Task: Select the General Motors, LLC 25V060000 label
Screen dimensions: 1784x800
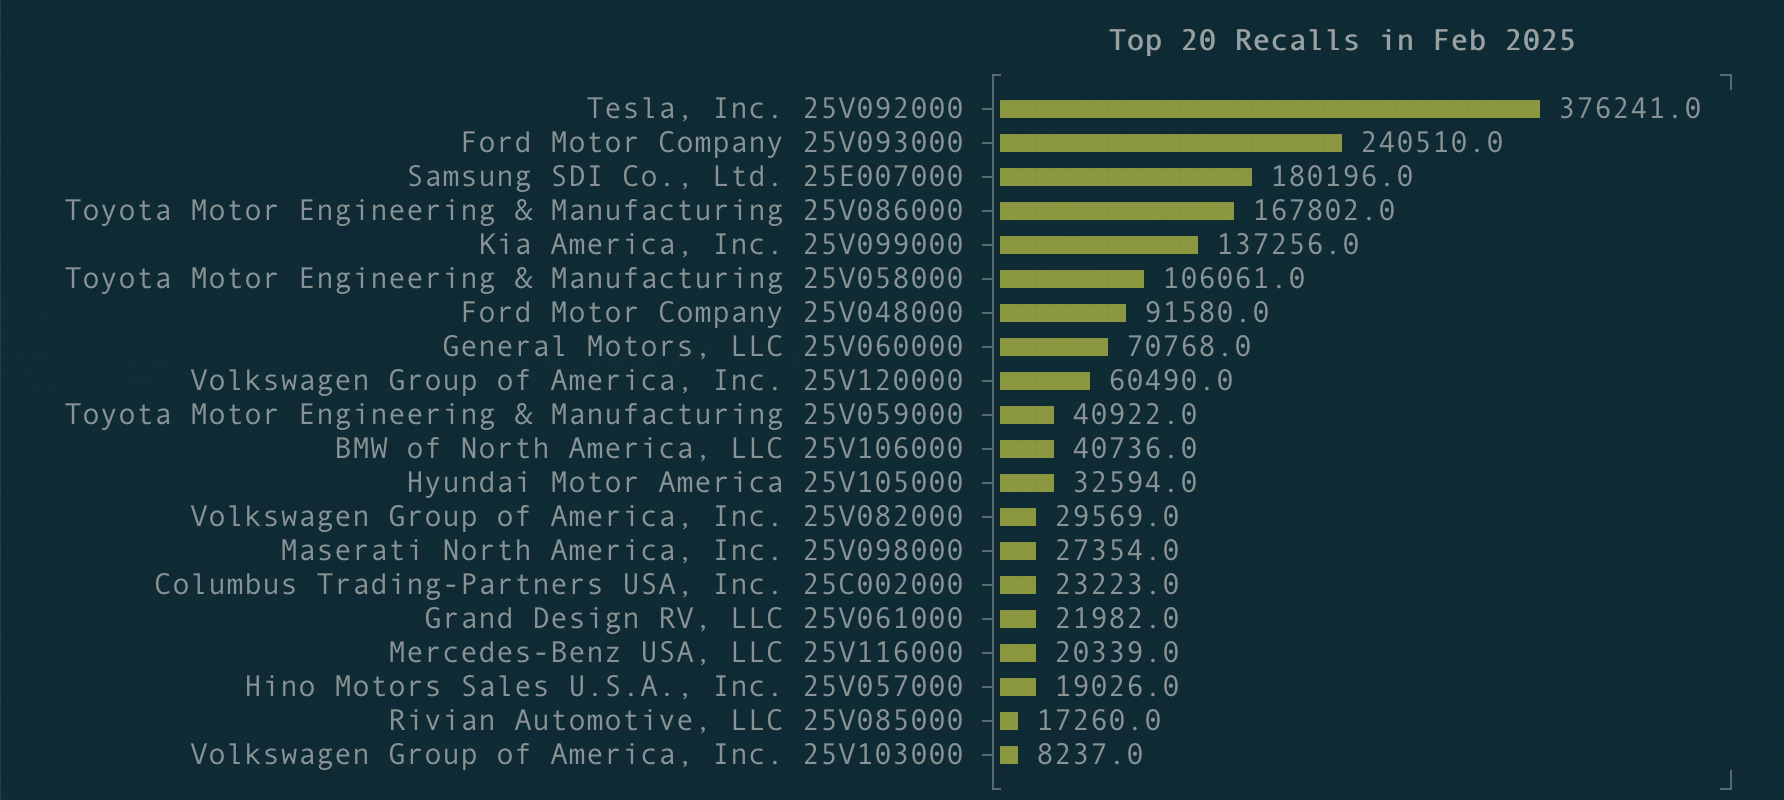Action: click(x=703, y=346)
